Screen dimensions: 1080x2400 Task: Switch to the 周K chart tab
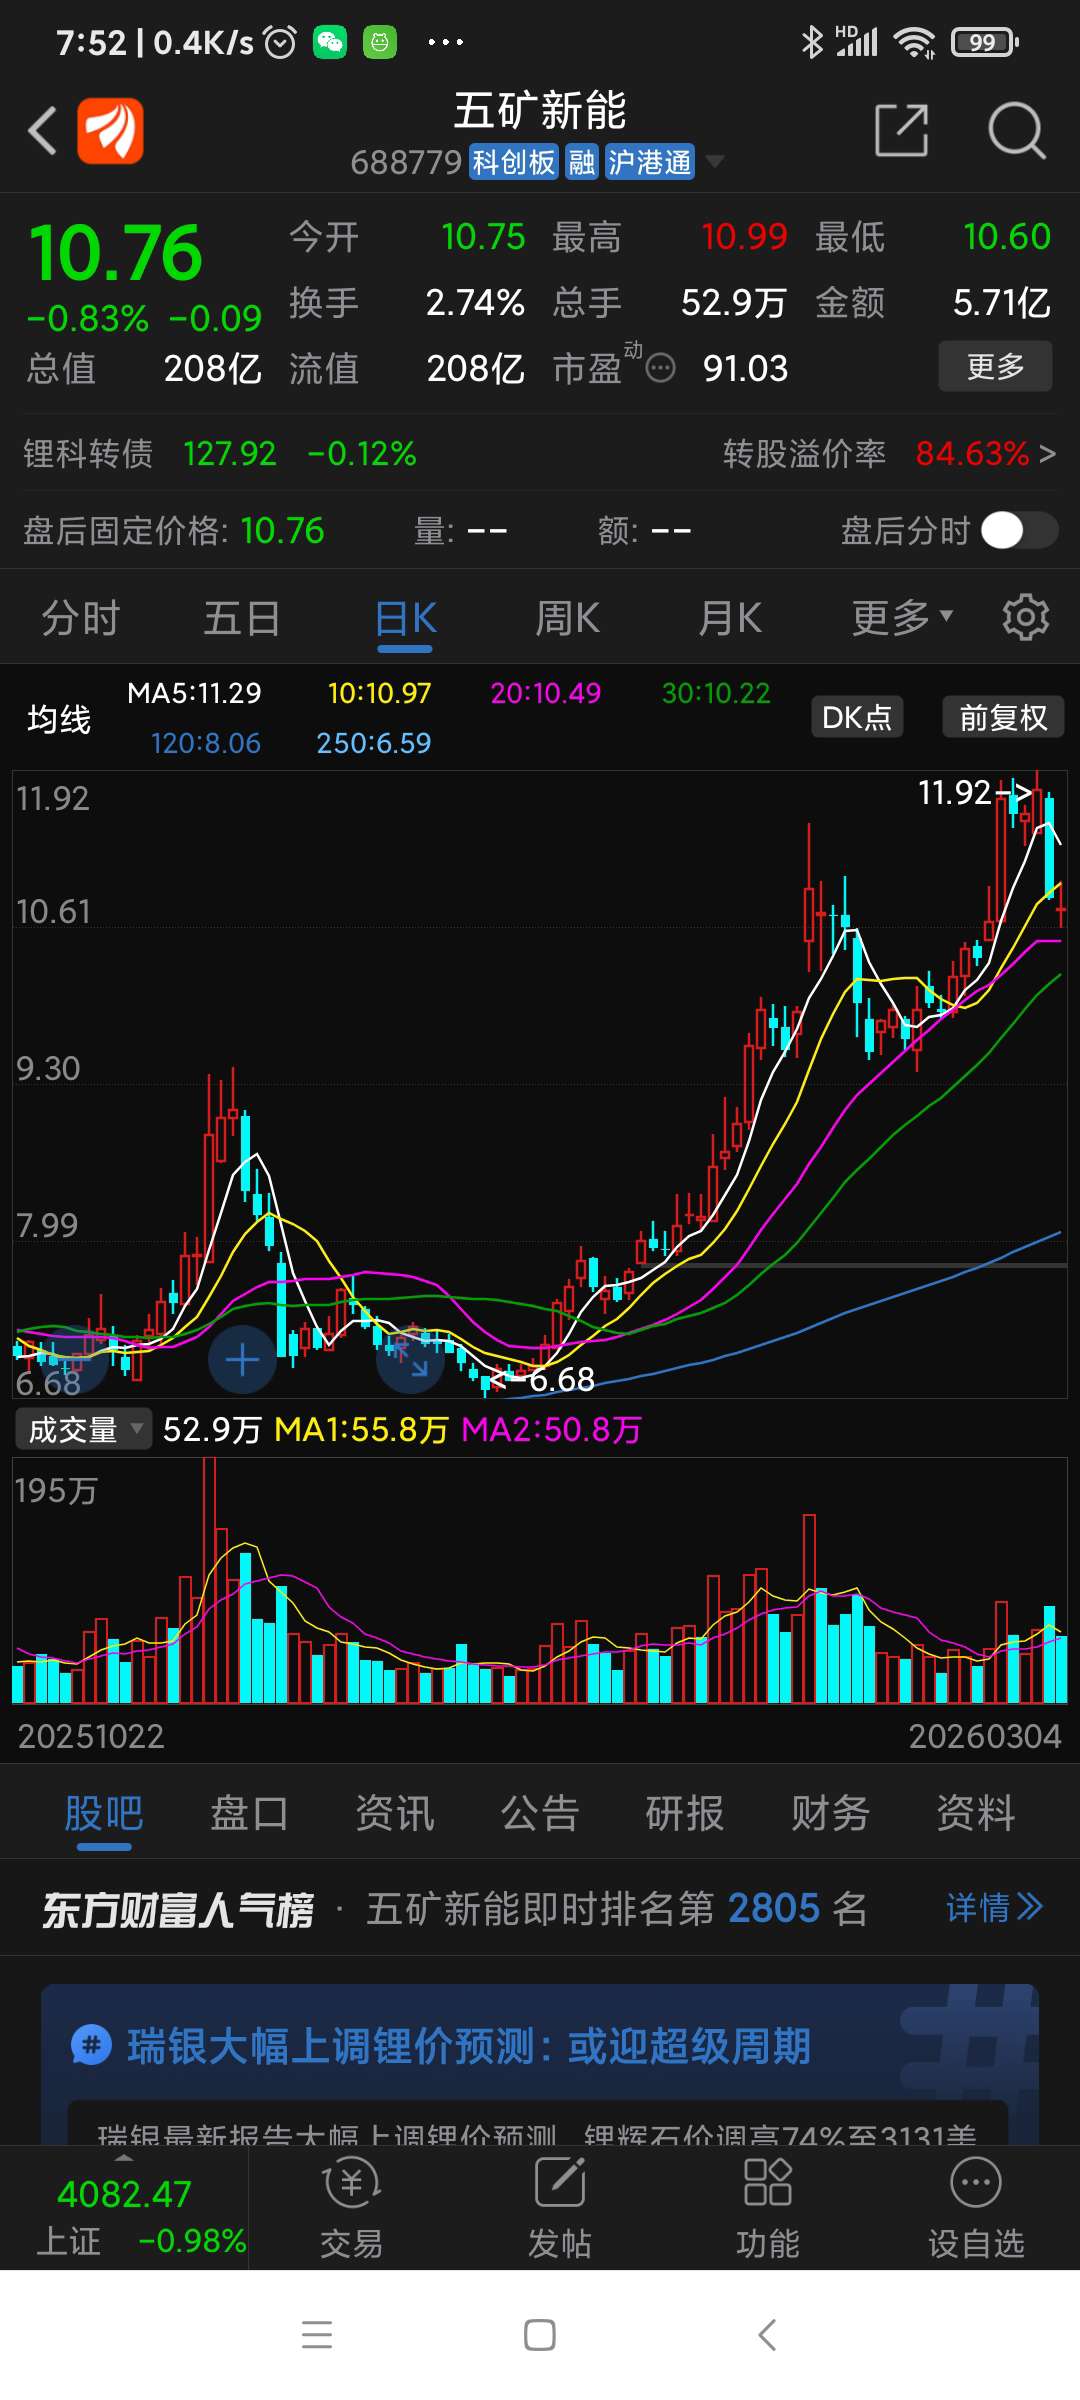[x=567, y=618]
